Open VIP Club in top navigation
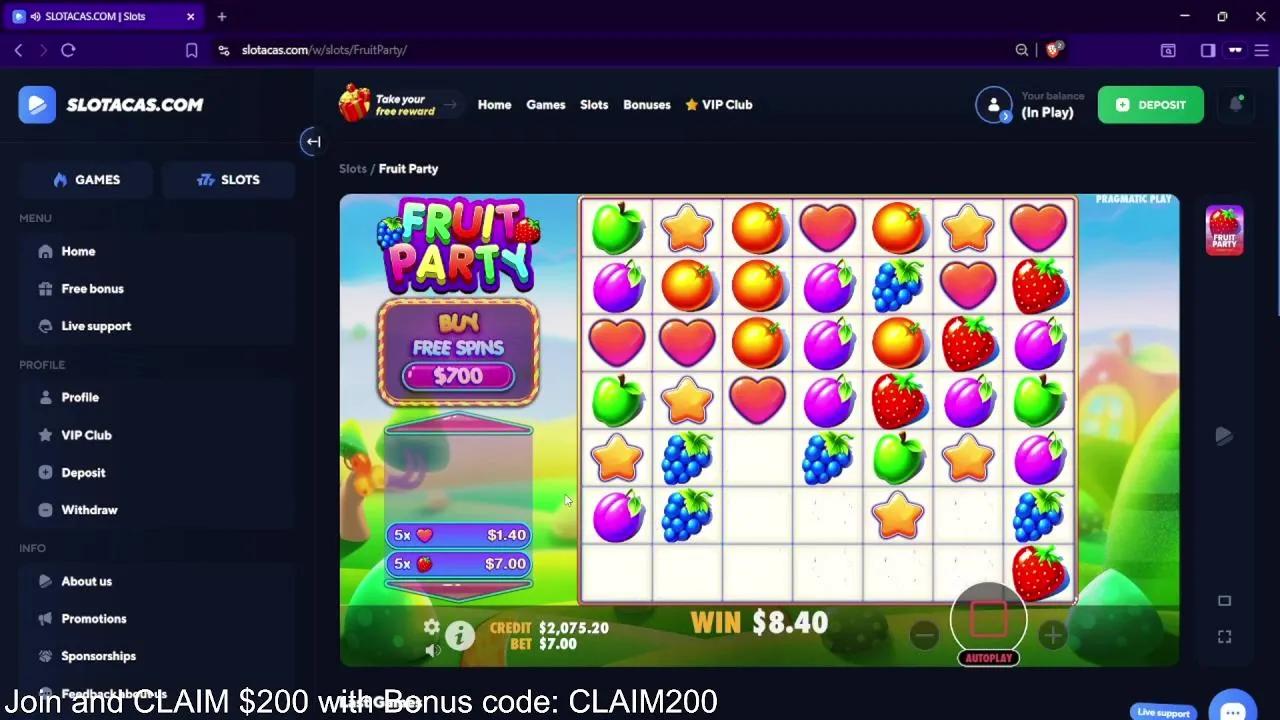The image size is (1280, 720). point(719,105)
